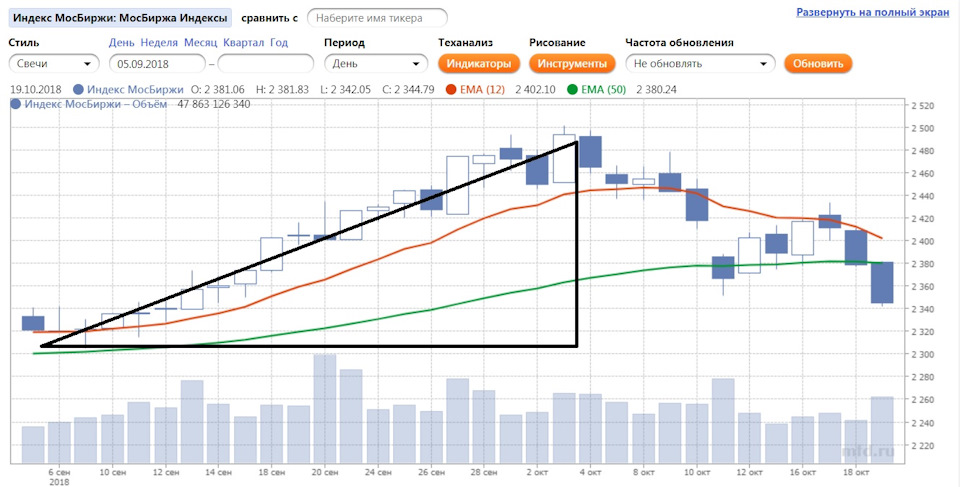Open Развернуть на полный экран link

pyautogui.click(x=872, y=12)
